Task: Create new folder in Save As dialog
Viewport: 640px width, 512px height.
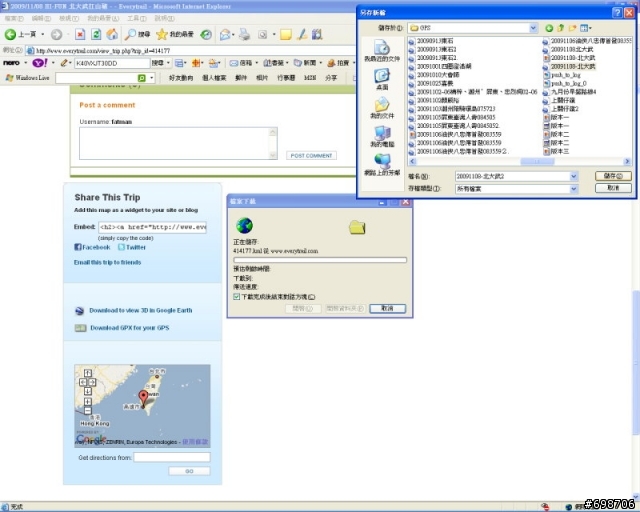Action: (573, 28)
